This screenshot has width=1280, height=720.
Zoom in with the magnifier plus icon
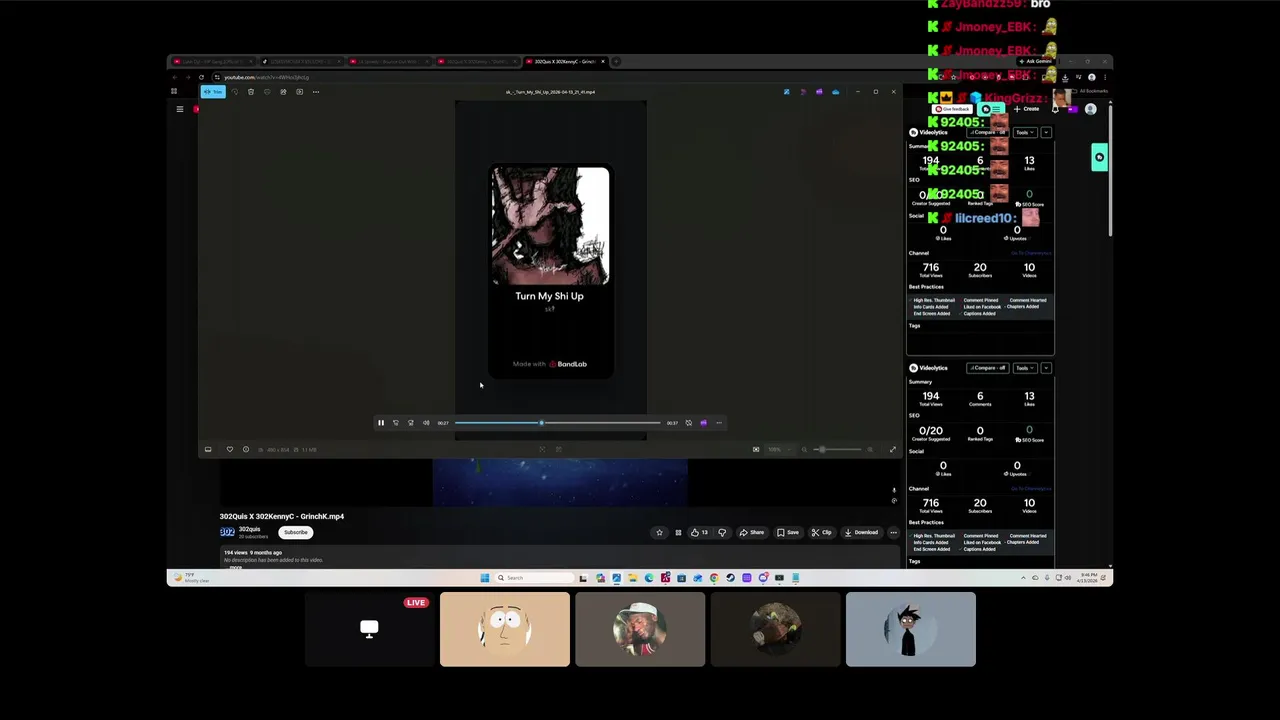[870, 450]
